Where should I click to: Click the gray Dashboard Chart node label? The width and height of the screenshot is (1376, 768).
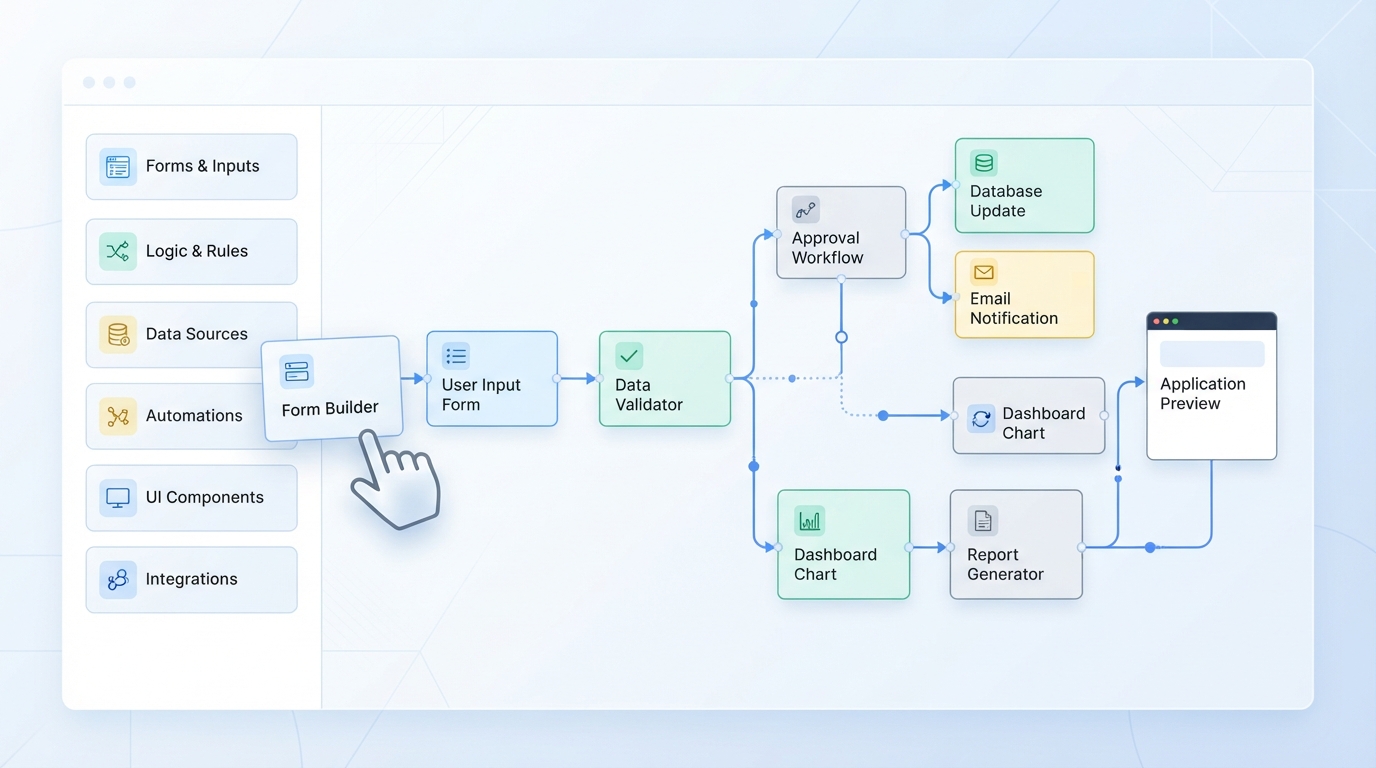[x=1044, y=423]
